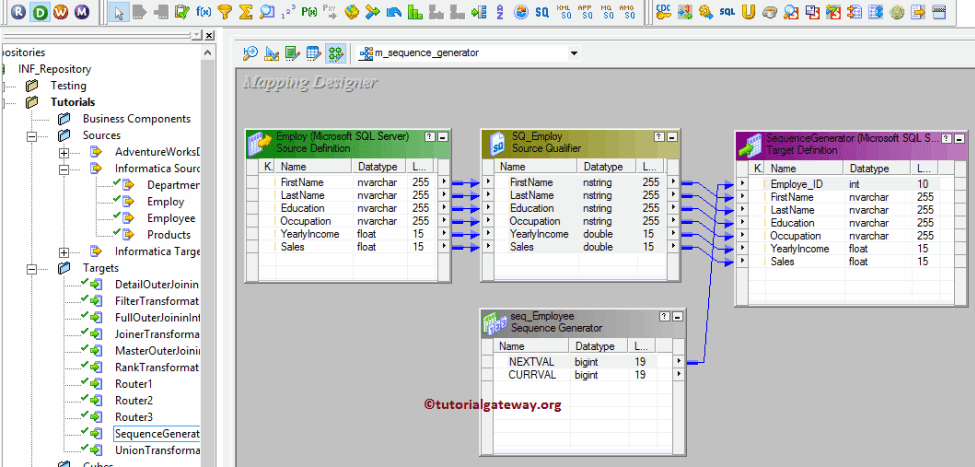Add a Stored Procedure P(x) transformation

click(x=309, y=11)
